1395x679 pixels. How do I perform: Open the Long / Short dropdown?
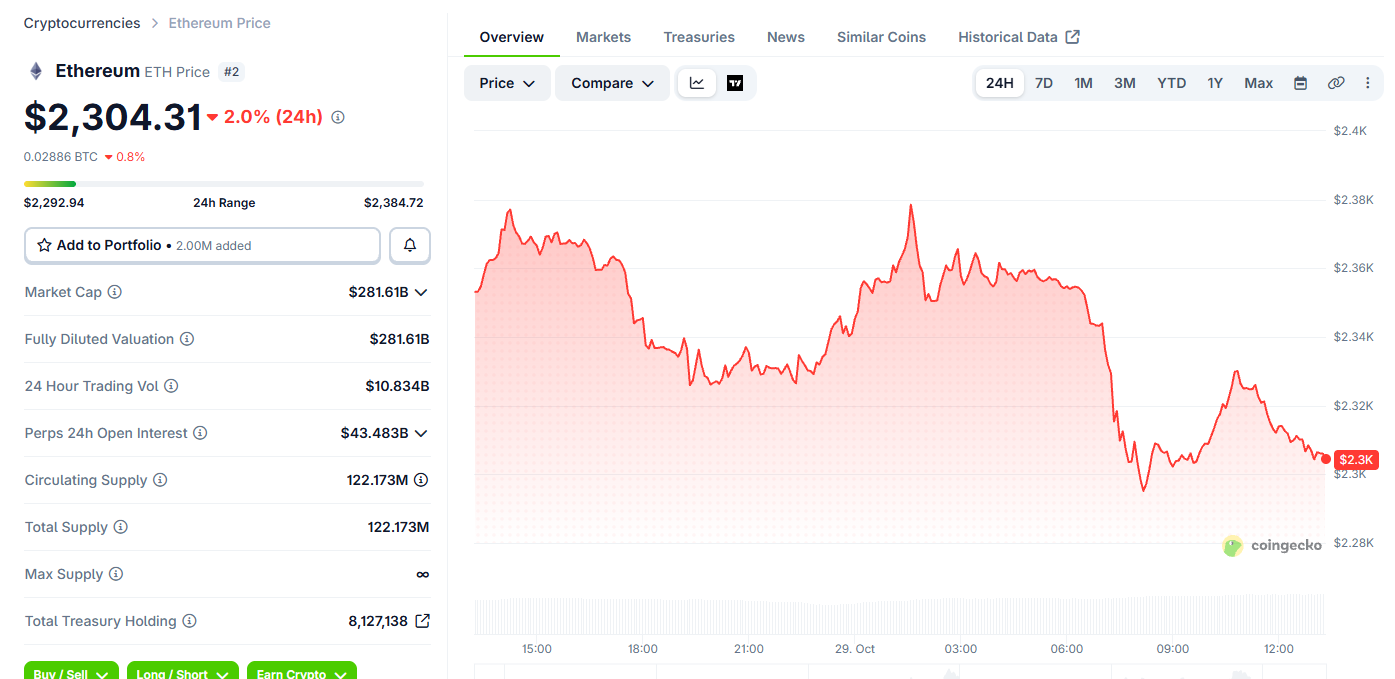point(182,672)
